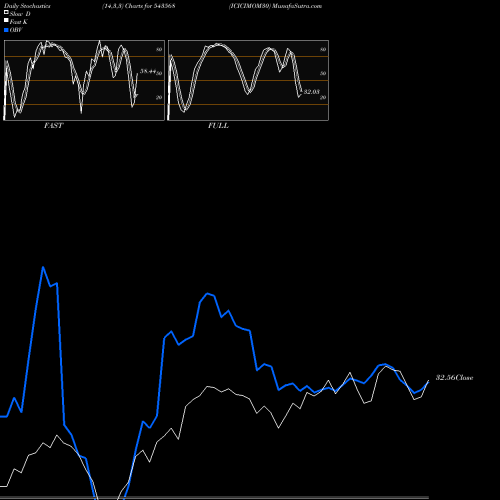Viewport: 500px width, 500px height.
Task: Click the Fast K legend swatch
Action: [x=6, y=21]
